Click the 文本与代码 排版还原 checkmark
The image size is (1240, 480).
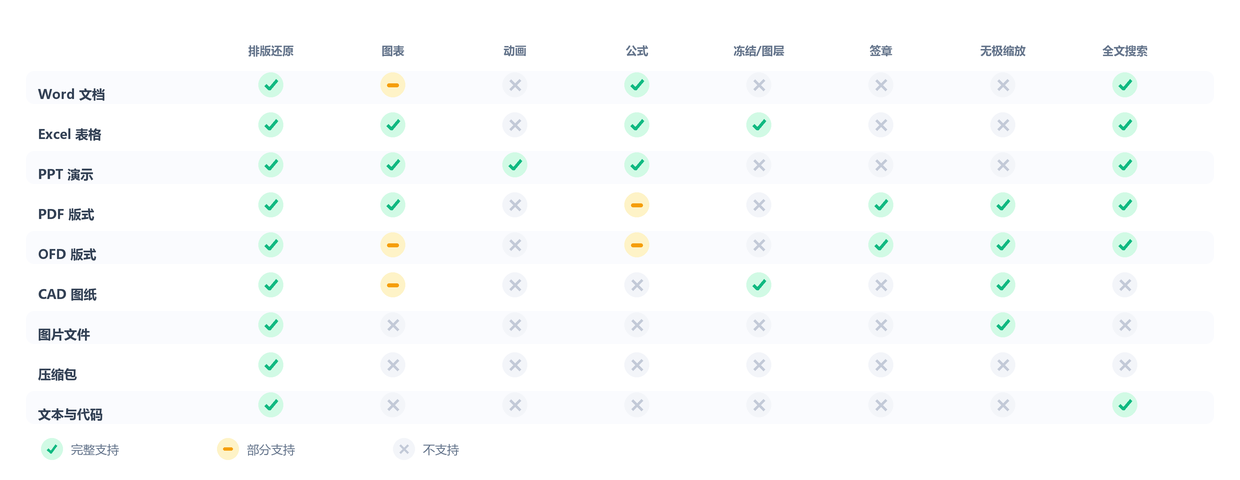tap(271, 405)
